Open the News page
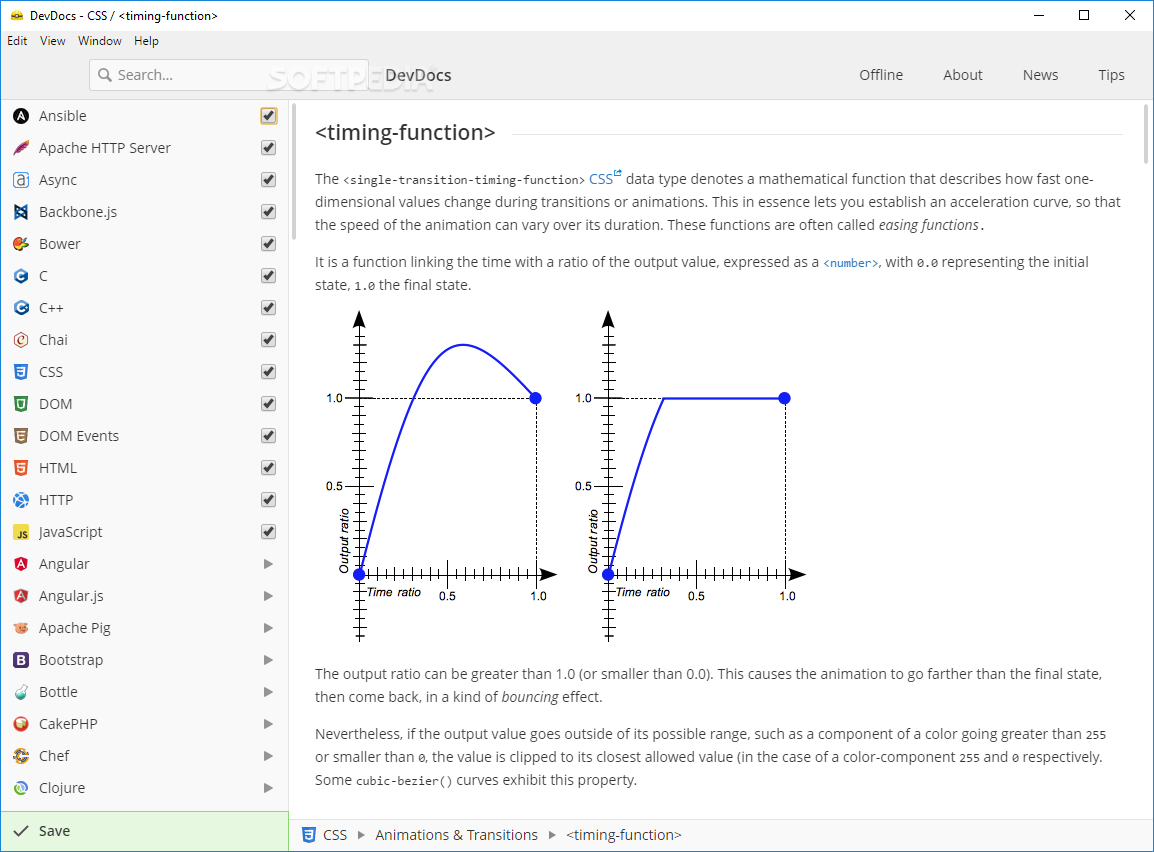 (1040, 75)
